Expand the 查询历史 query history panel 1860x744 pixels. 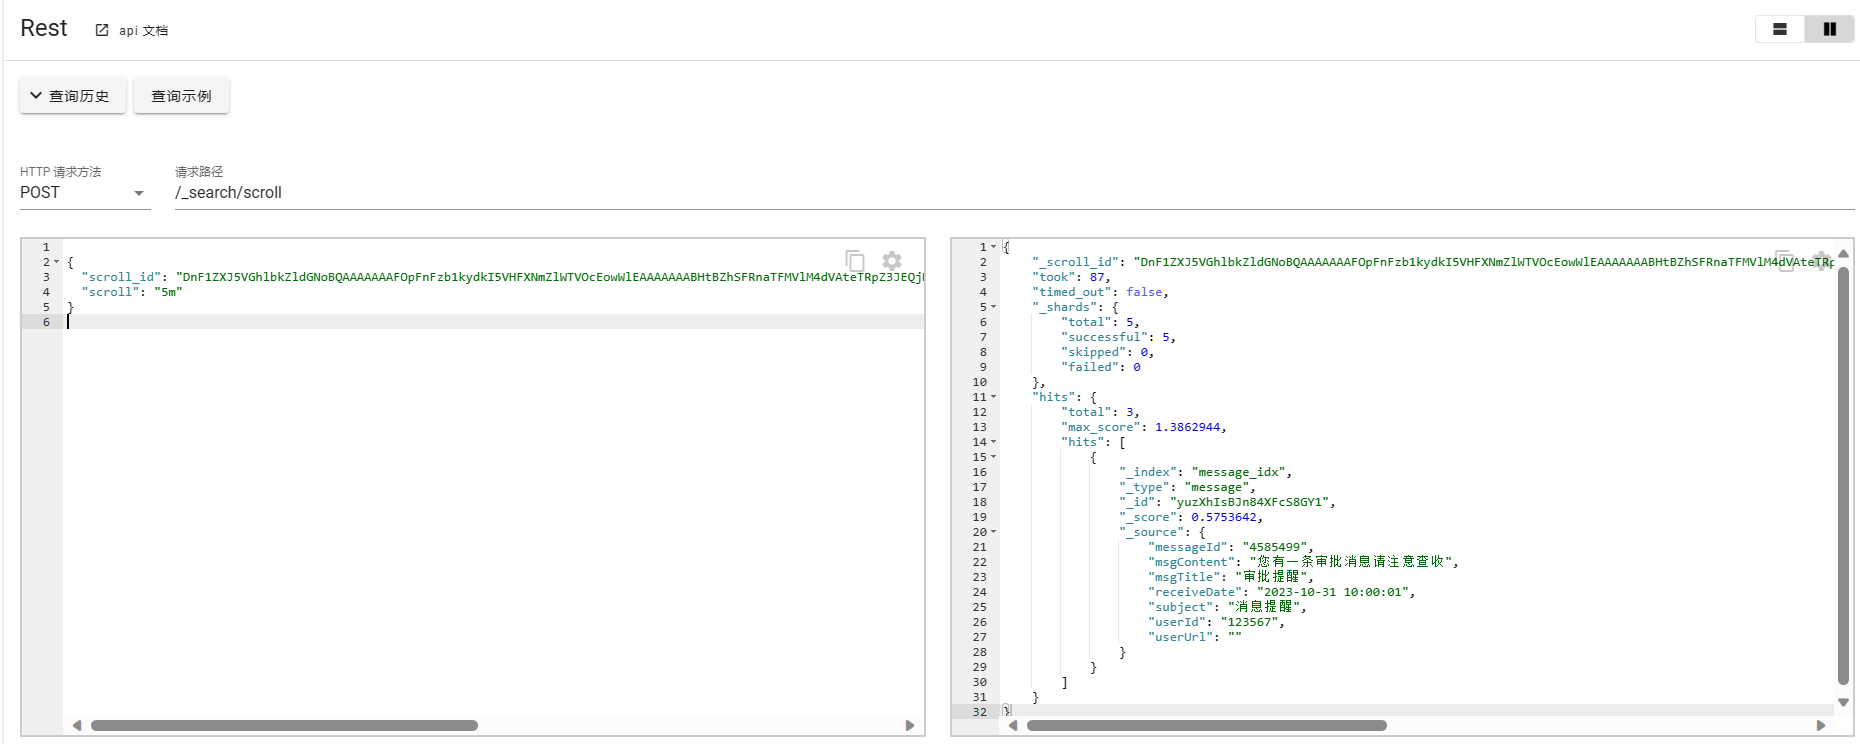[x=73, y=96]
